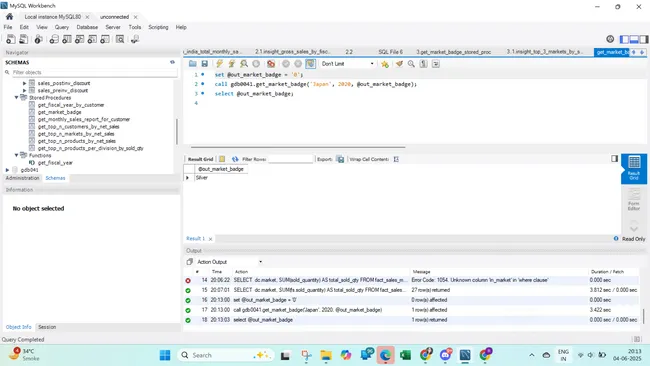Viewport: 650px width, 366px height.
Task: Toggle invisible characters display icon
Action: pyautogui.click(x=423, y=64)
